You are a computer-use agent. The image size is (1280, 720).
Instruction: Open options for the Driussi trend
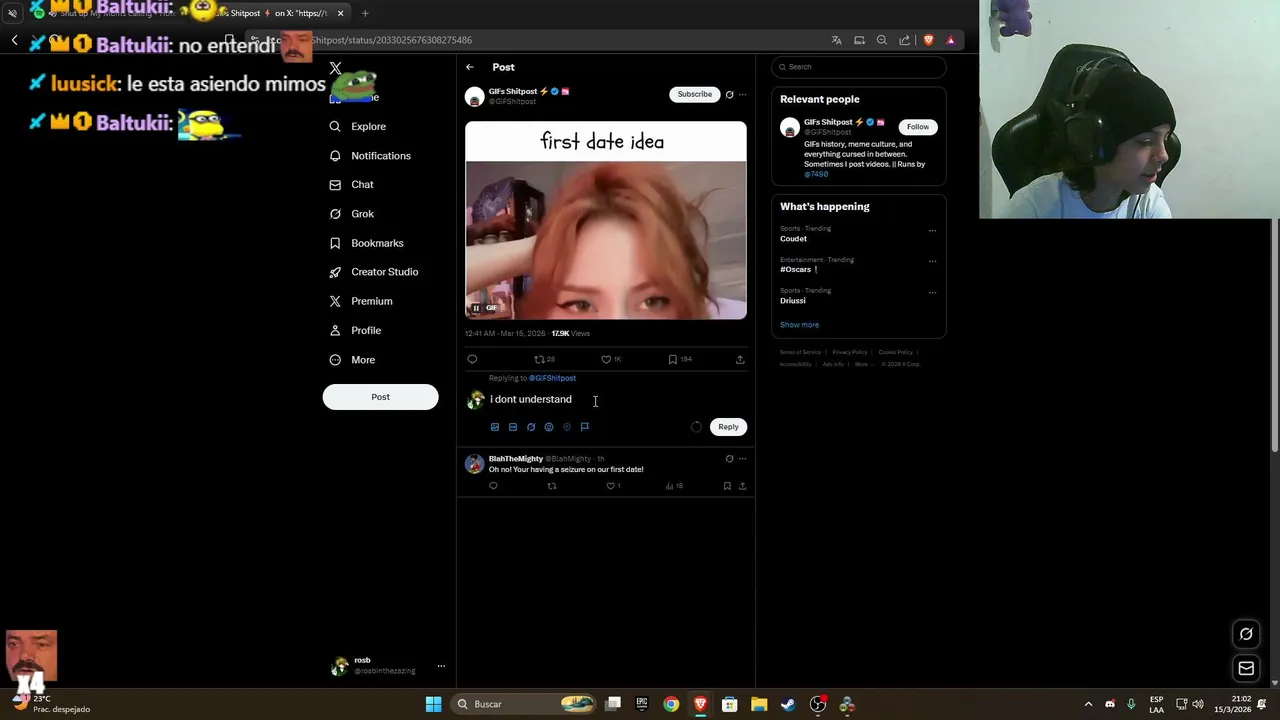932,292
